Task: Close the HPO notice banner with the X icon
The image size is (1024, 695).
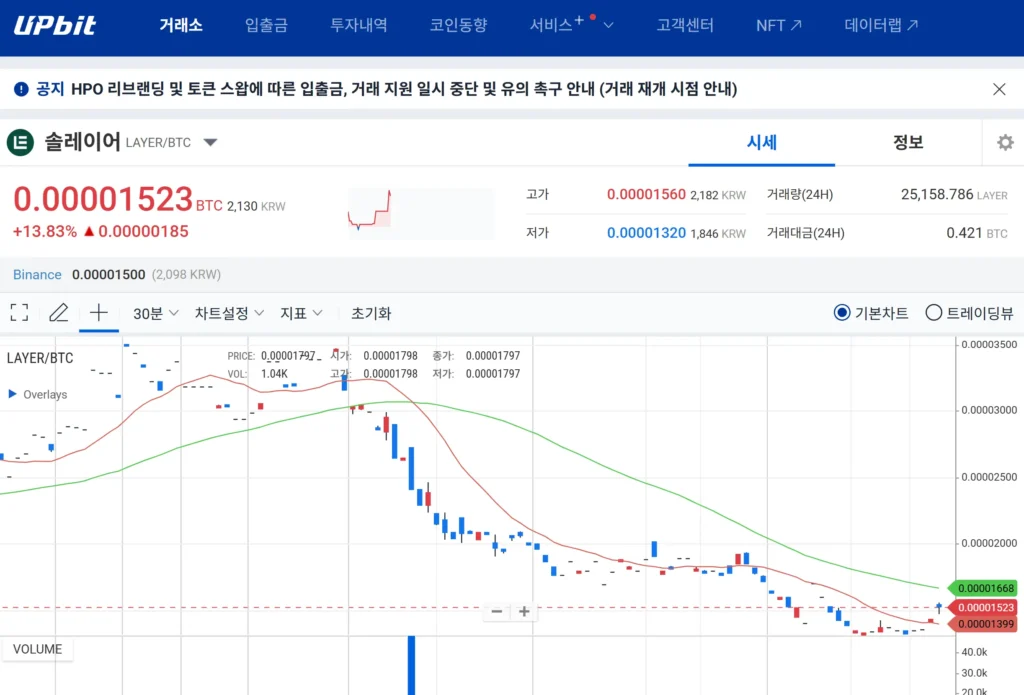Action: 999,89
